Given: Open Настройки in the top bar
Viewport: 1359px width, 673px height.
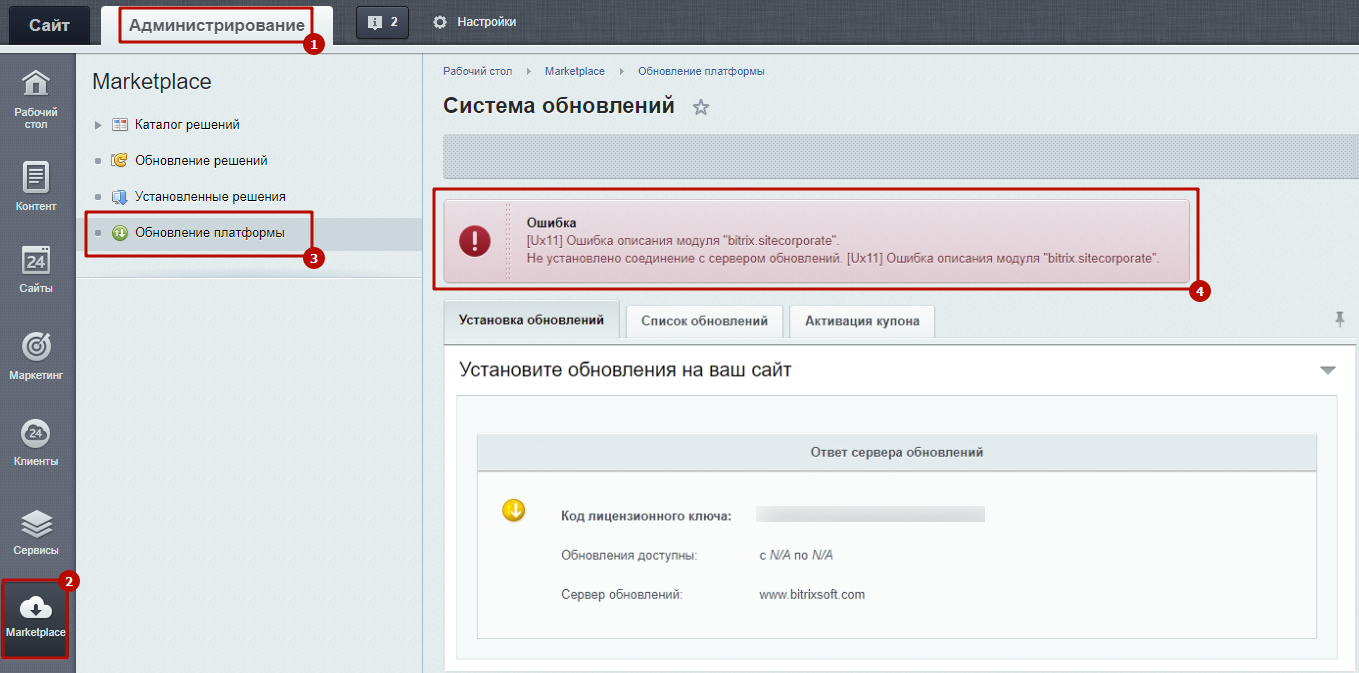Looking at the screenshot, I should pyautogui.click(x=475, y=22).
